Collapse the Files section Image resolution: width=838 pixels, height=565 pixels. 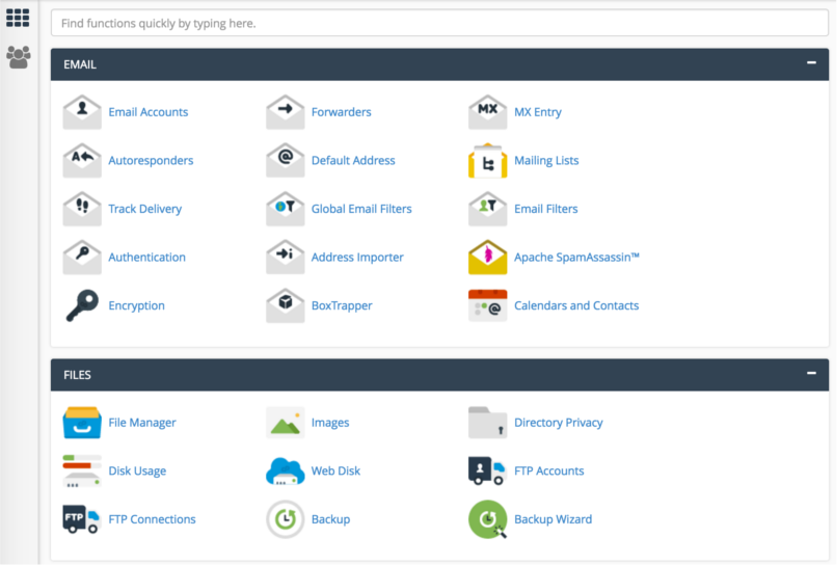click(x=811, y=374)
